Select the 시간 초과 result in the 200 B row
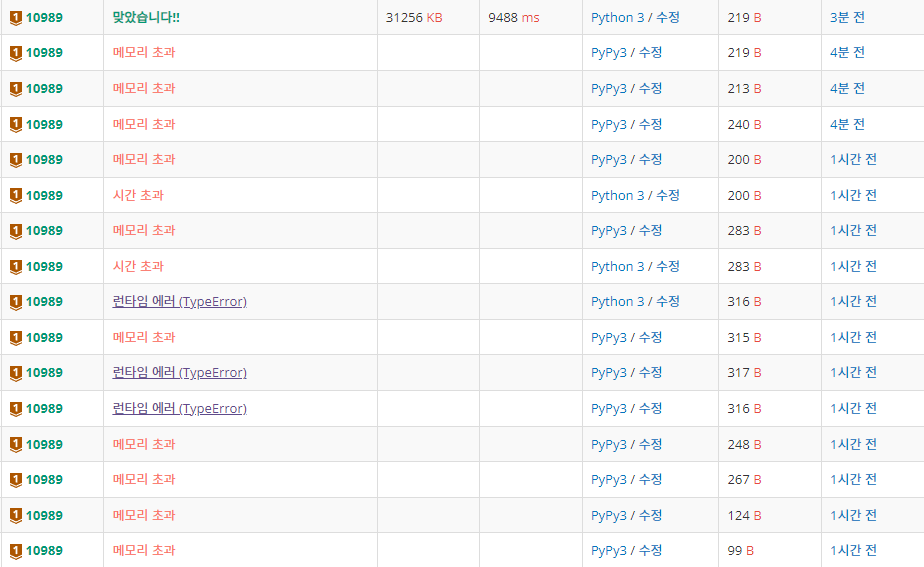 pos(138,196)
